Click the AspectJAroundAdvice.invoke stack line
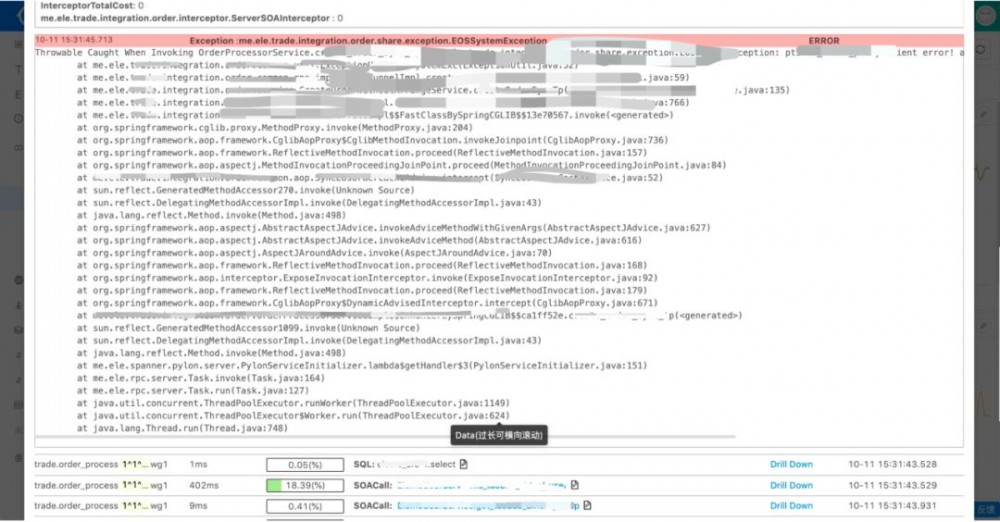 314,253
